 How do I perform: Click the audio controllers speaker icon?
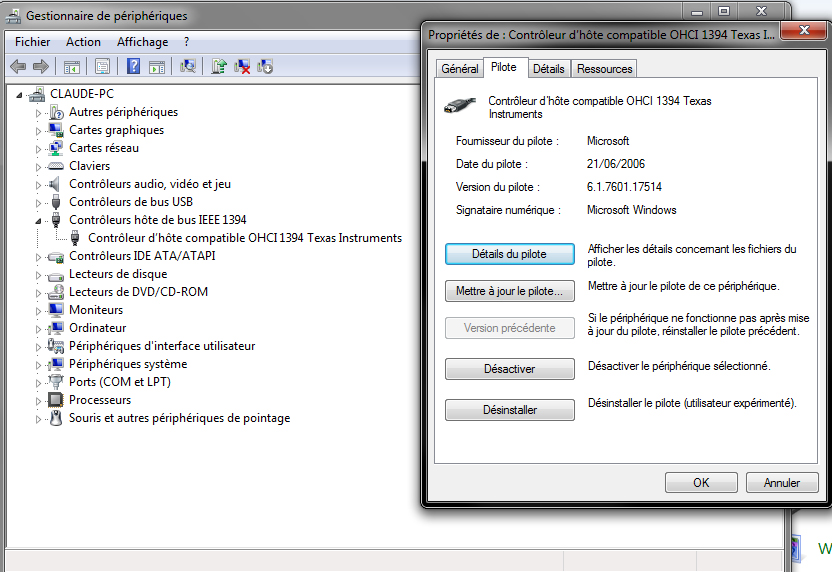pos(55,184)
